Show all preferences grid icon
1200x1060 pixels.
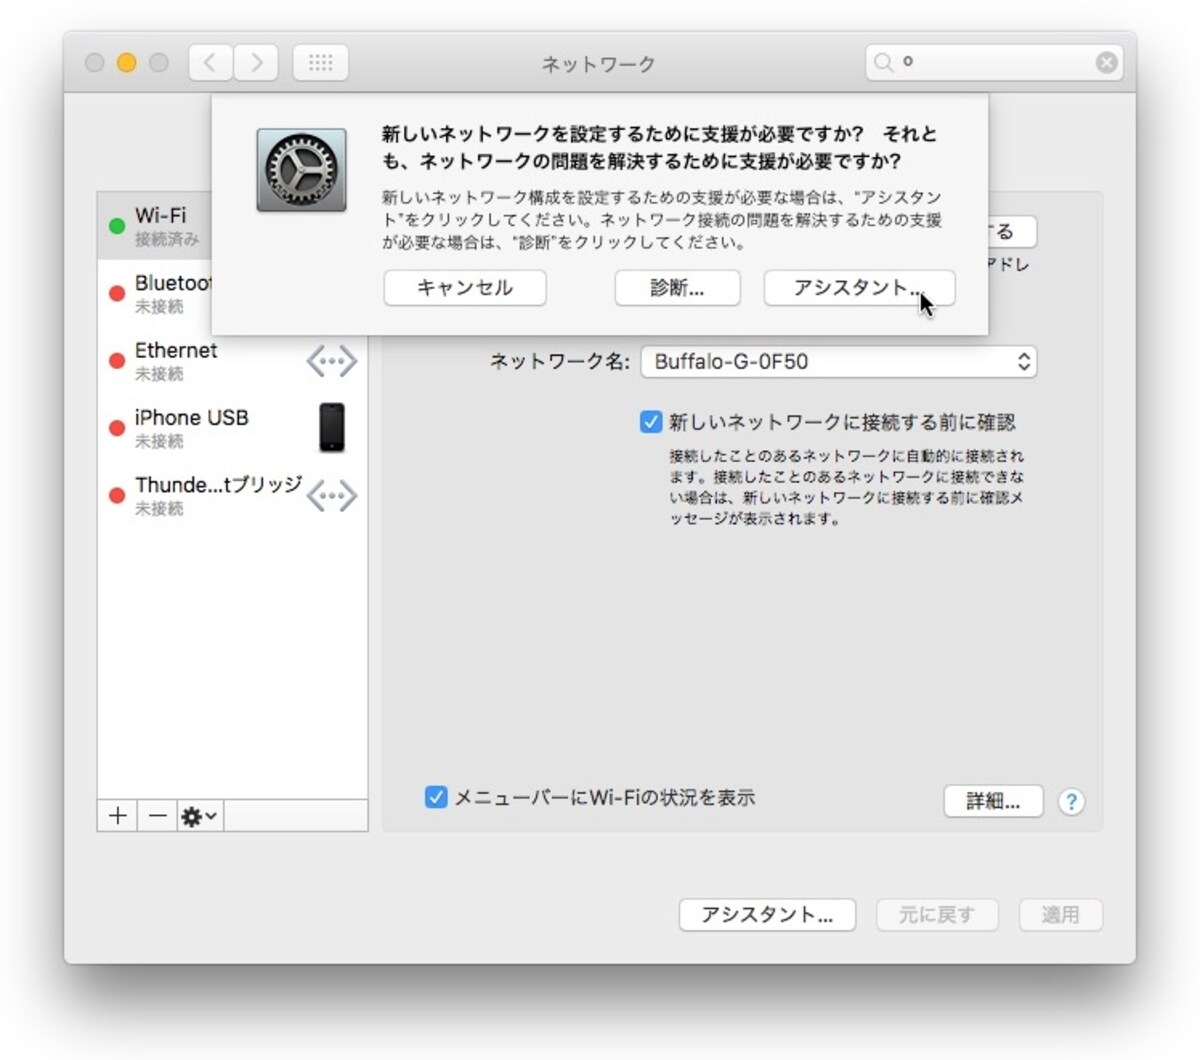(x=320, y=63)
